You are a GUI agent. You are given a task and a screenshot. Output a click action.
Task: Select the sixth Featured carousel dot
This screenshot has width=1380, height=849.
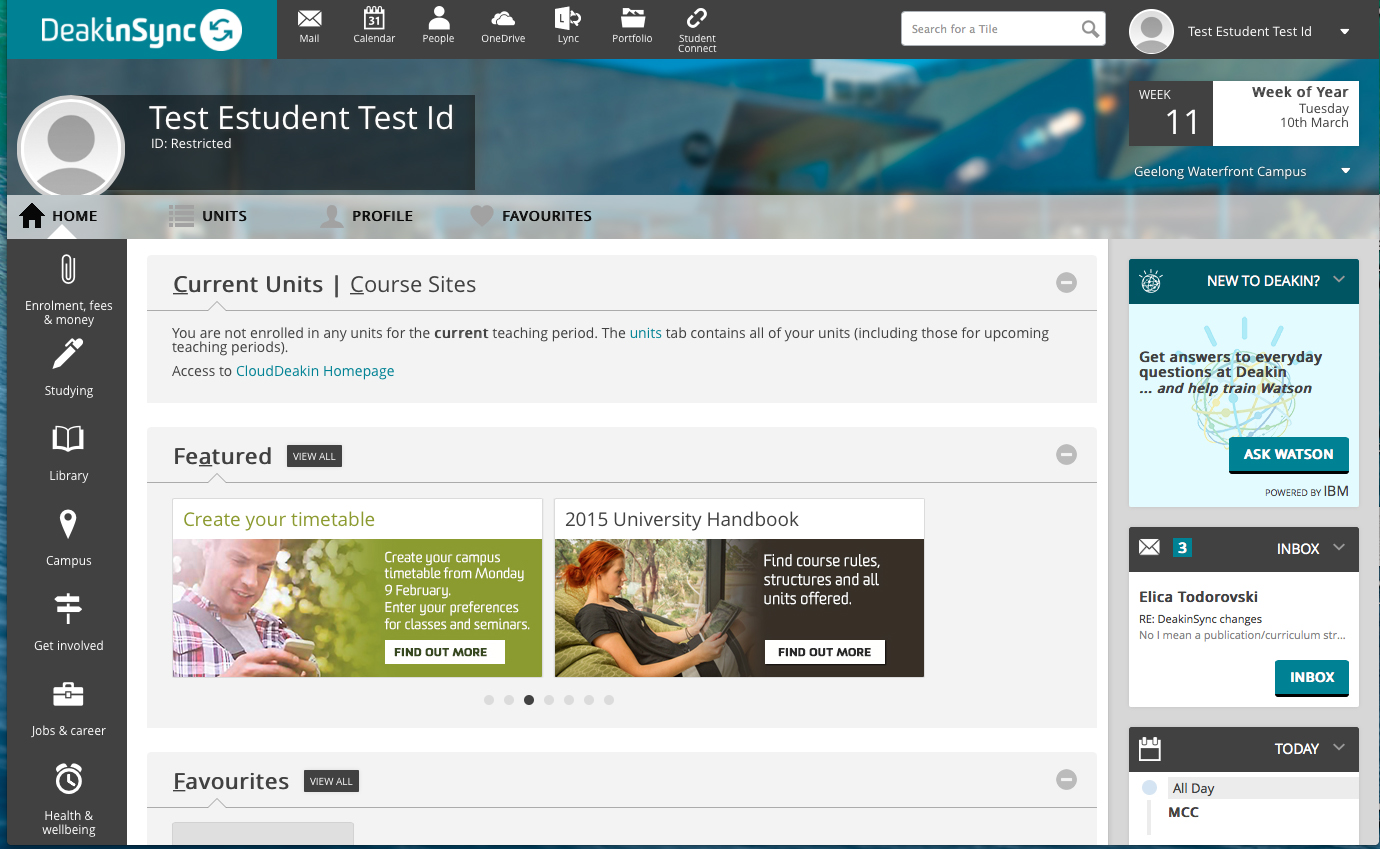[x=589, y=700]
